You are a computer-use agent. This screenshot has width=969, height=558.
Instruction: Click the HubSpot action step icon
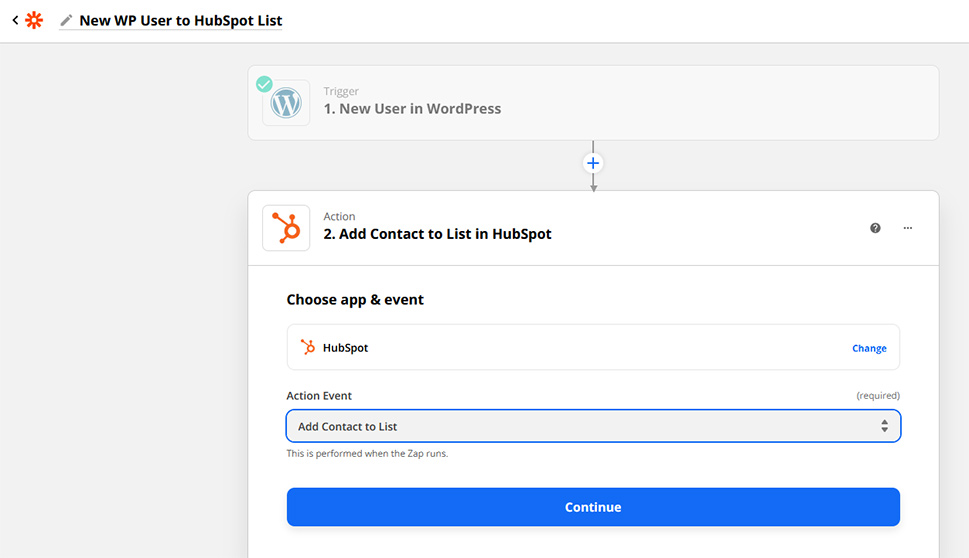click(x=286, y=228)
